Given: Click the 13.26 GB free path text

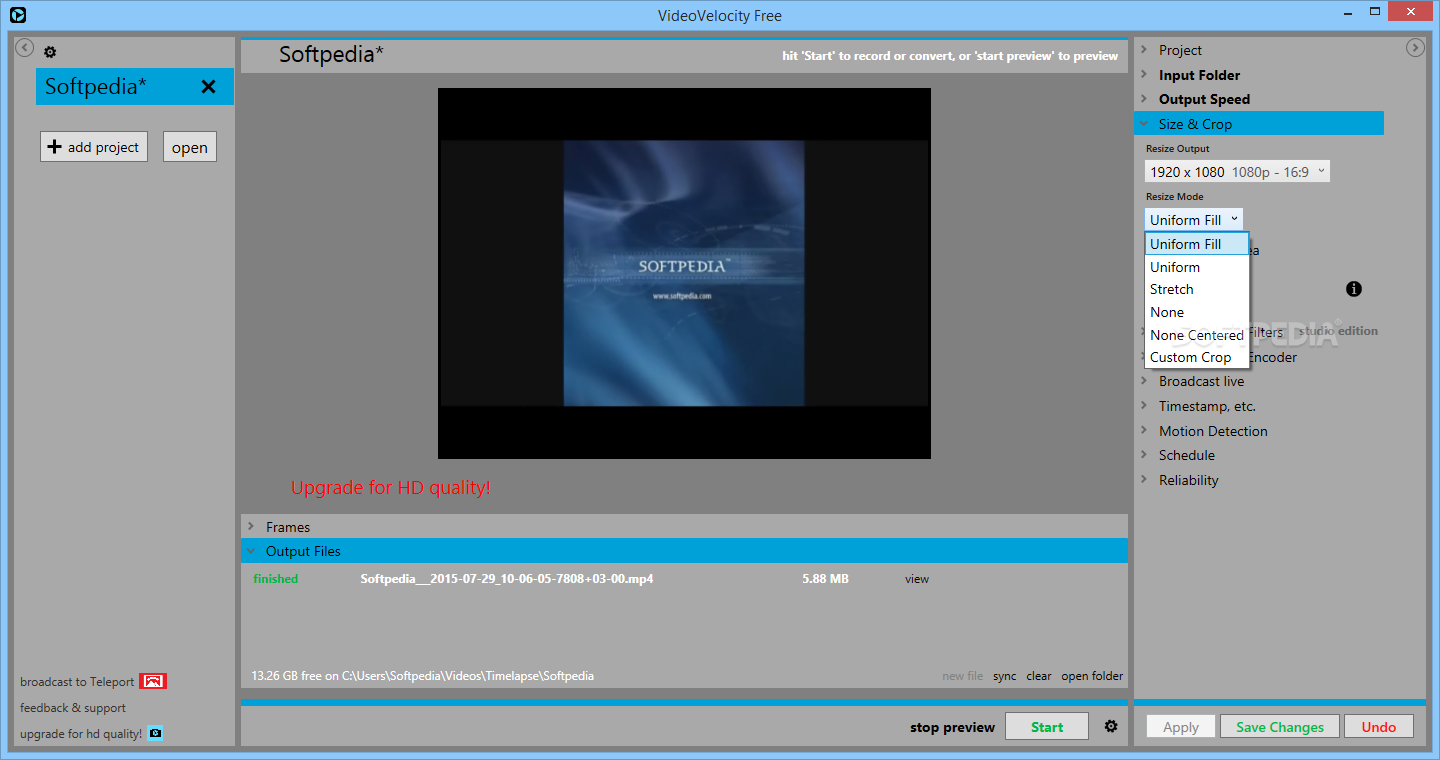Looking at the screenshot, I should [x=423, y=676].
